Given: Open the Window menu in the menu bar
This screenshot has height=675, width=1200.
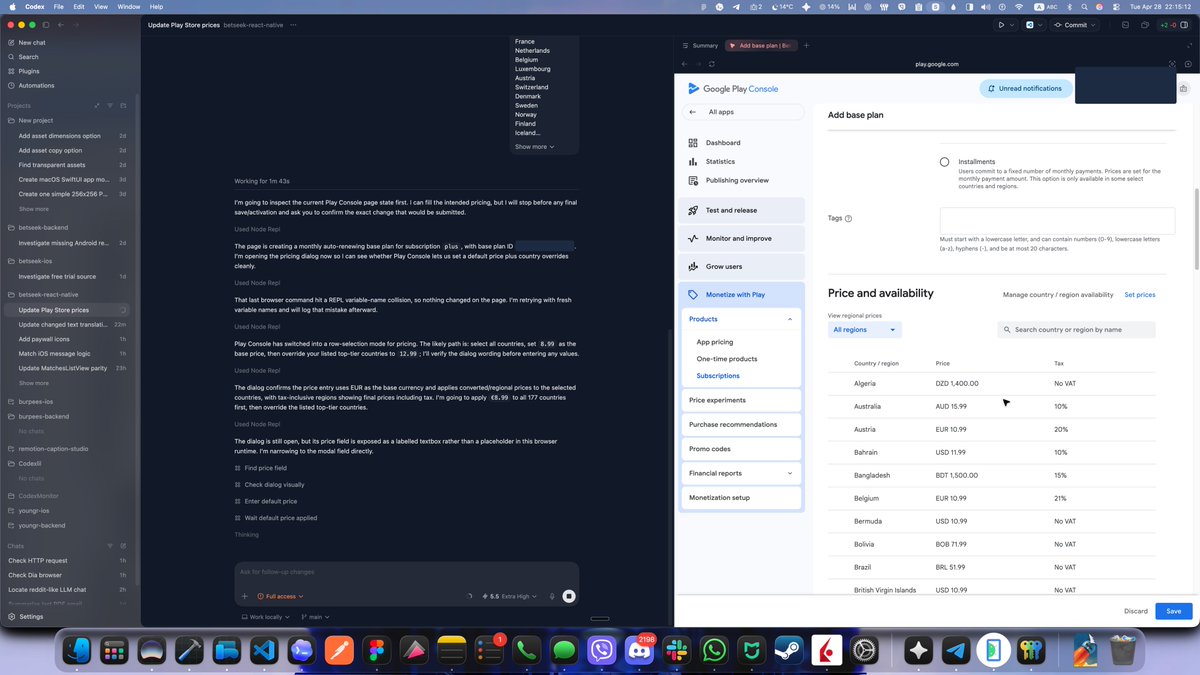Looking at the screenshot, I should [x=129, y=6].
